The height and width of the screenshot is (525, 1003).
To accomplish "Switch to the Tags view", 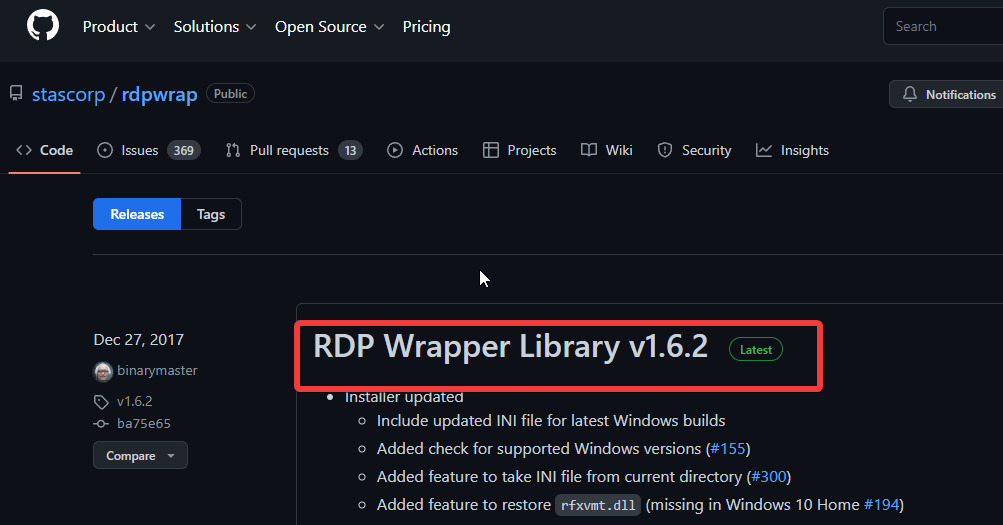I will pos(211,214).
